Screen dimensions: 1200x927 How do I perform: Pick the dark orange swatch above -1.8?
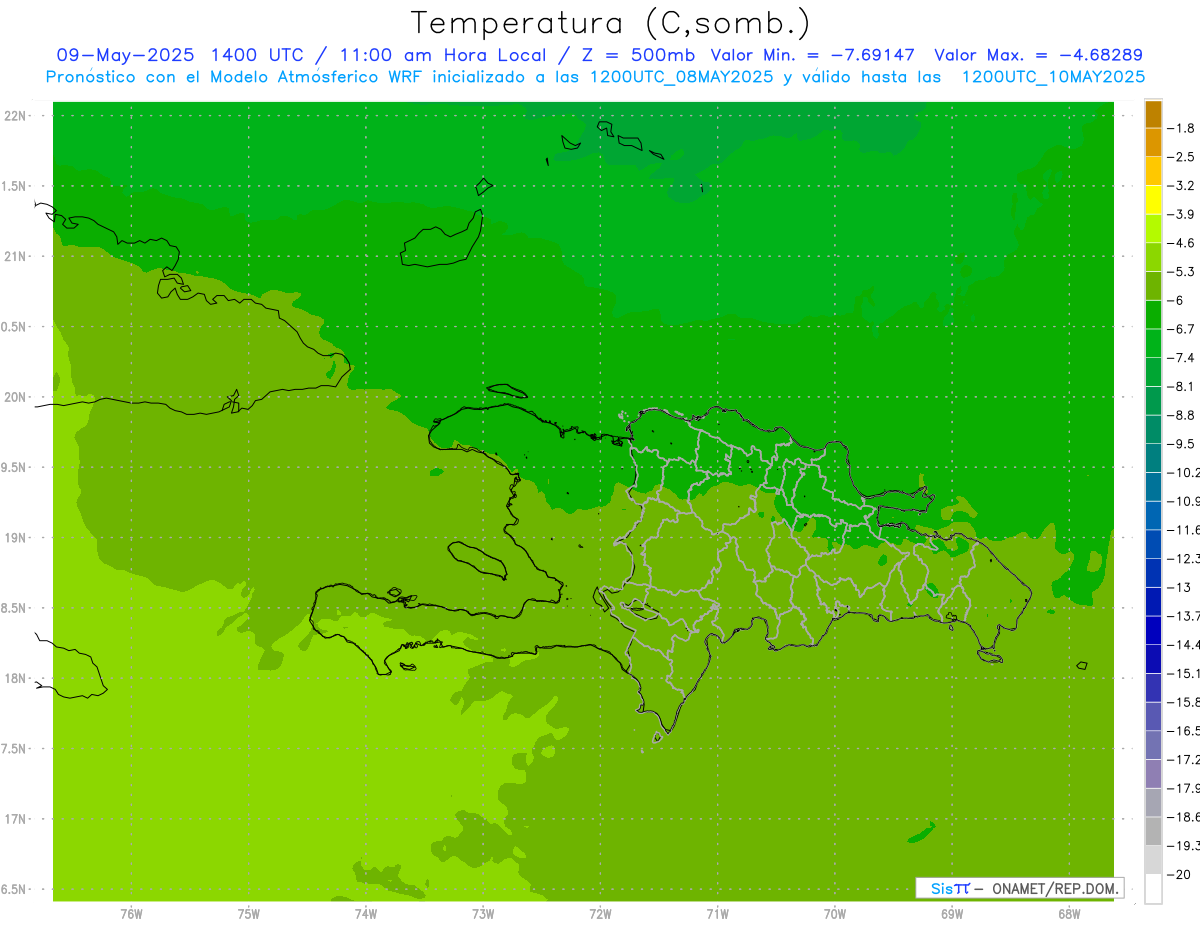(1153, 114)
